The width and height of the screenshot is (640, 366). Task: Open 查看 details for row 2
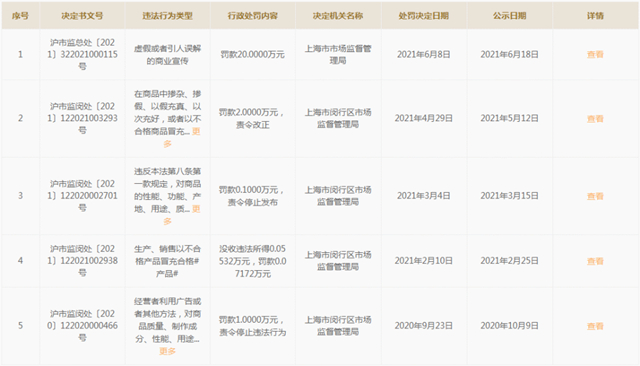click(595, 119)
